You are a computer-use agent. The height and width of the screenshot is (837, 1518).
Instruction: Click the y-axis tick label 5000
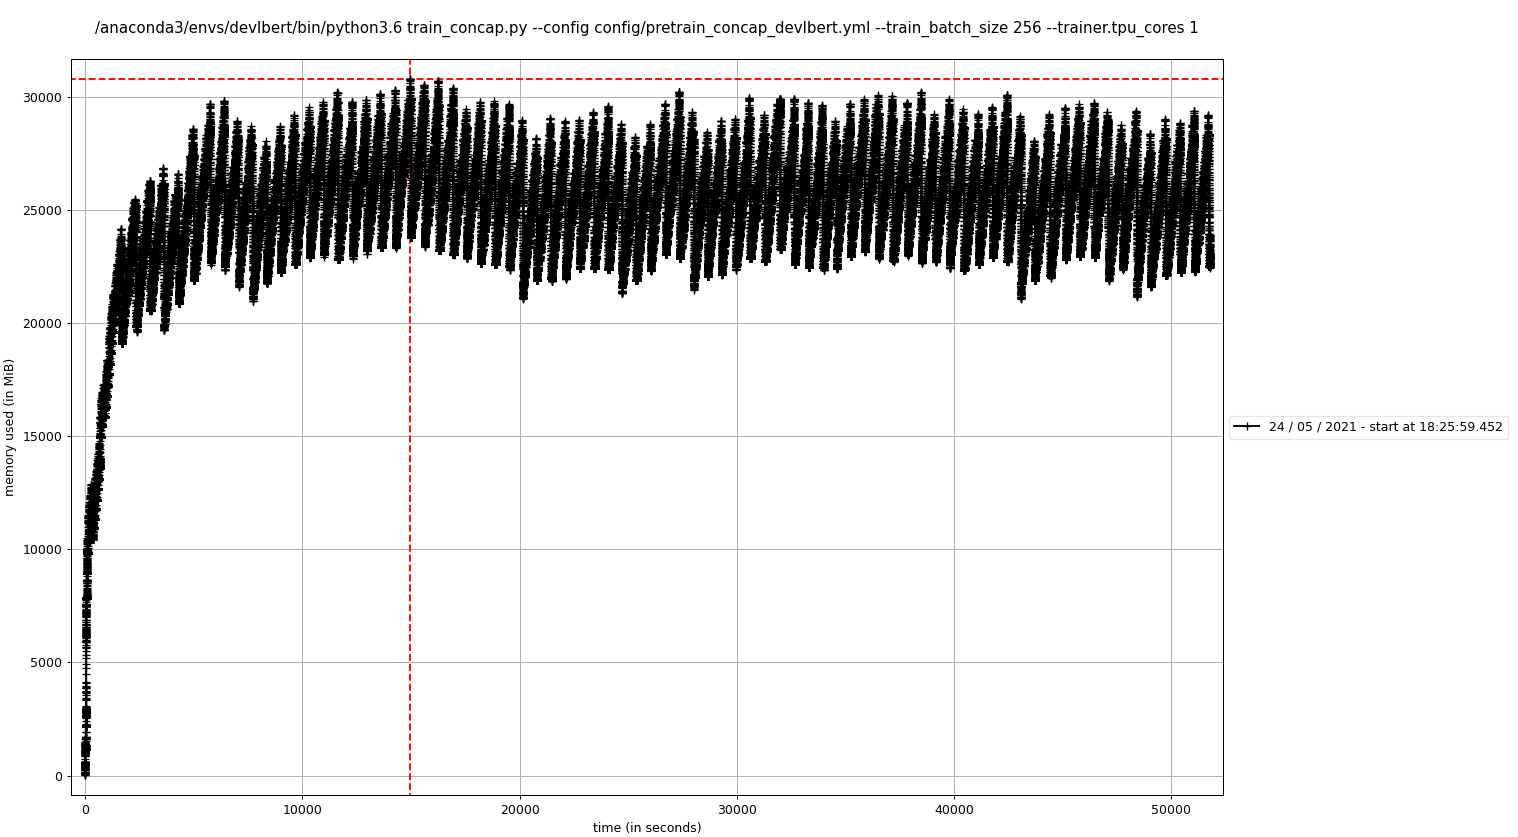[47, 662]
